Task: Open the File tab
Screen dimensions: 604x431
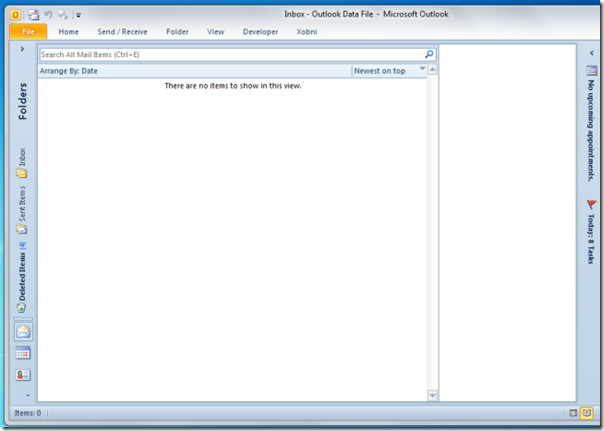Action: point(28,32)
